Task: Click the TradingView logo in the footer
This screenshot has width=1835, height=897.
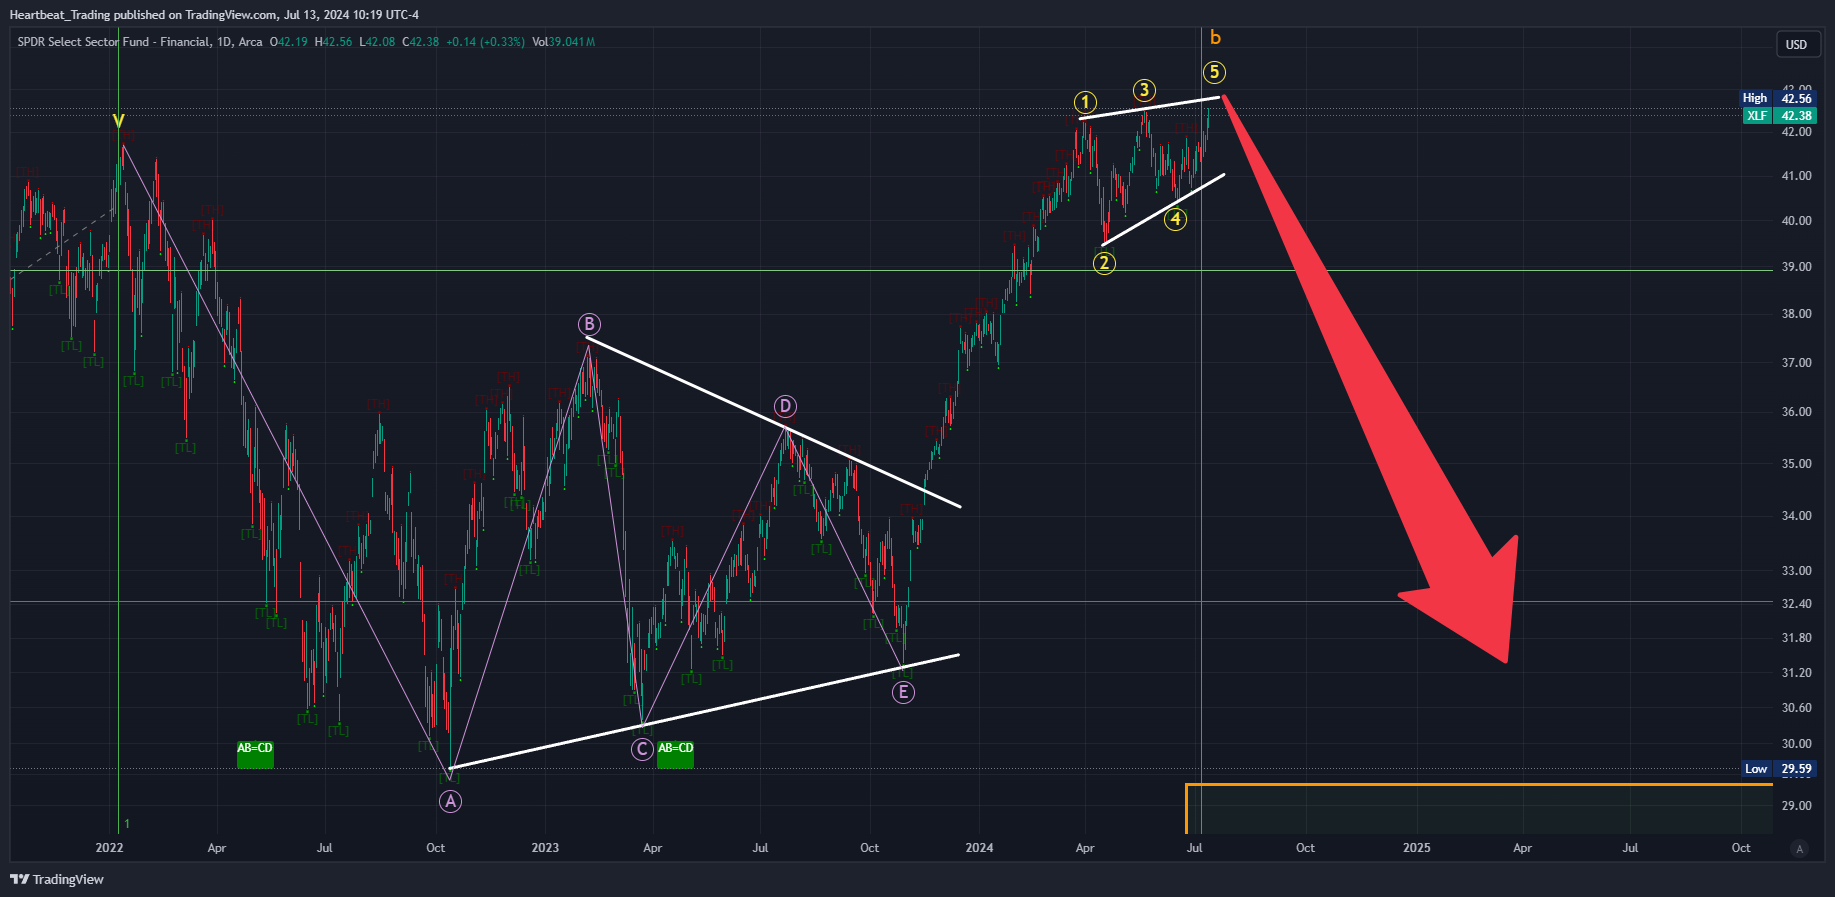Action: click(57, 879)
